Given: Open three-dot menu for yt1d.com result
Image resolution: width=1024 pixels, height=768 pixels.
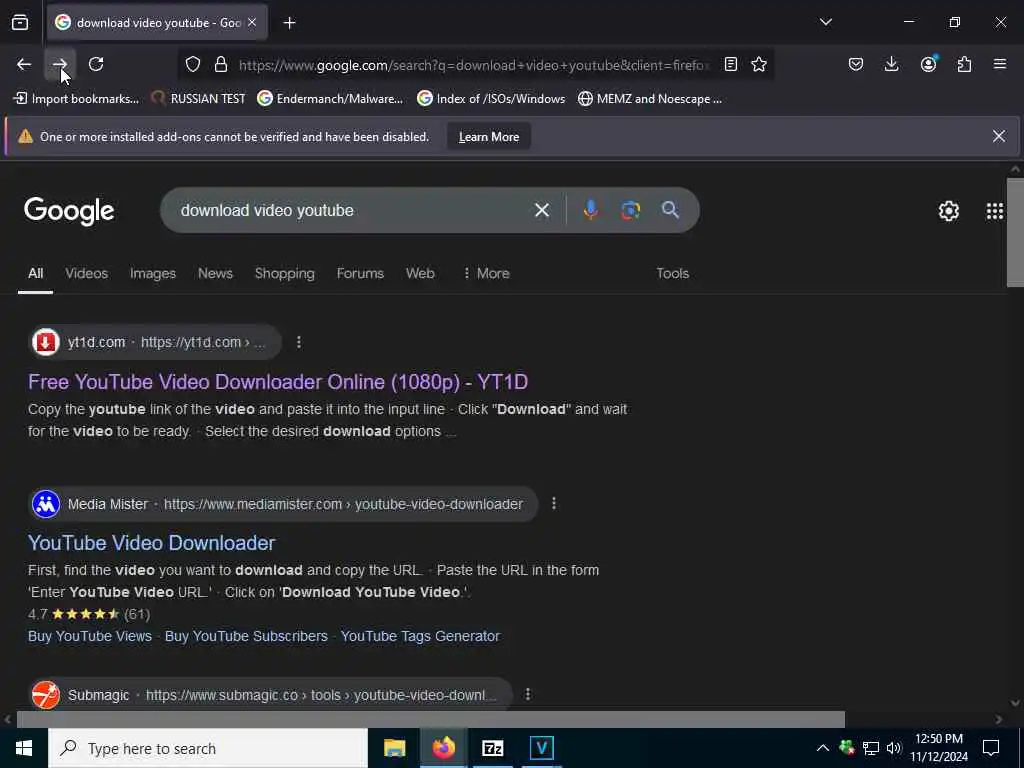Looking at the screenshot, I should click(x=298, y=342).
